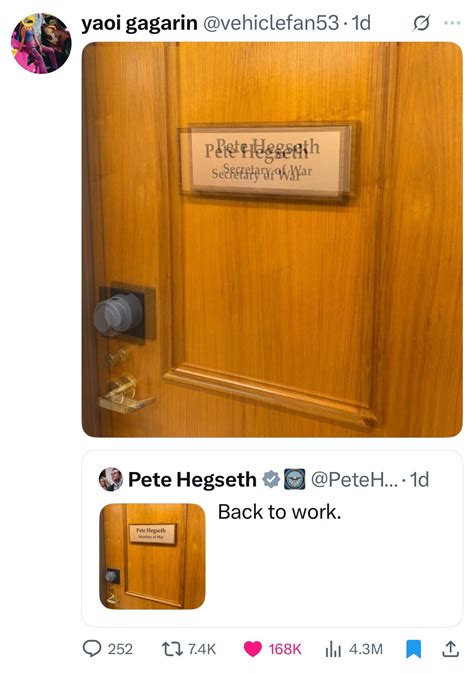The height and width of the screenshot is (673, 474).
Task: Click the Grok slashed-circle icon
Action: [421, 23]
